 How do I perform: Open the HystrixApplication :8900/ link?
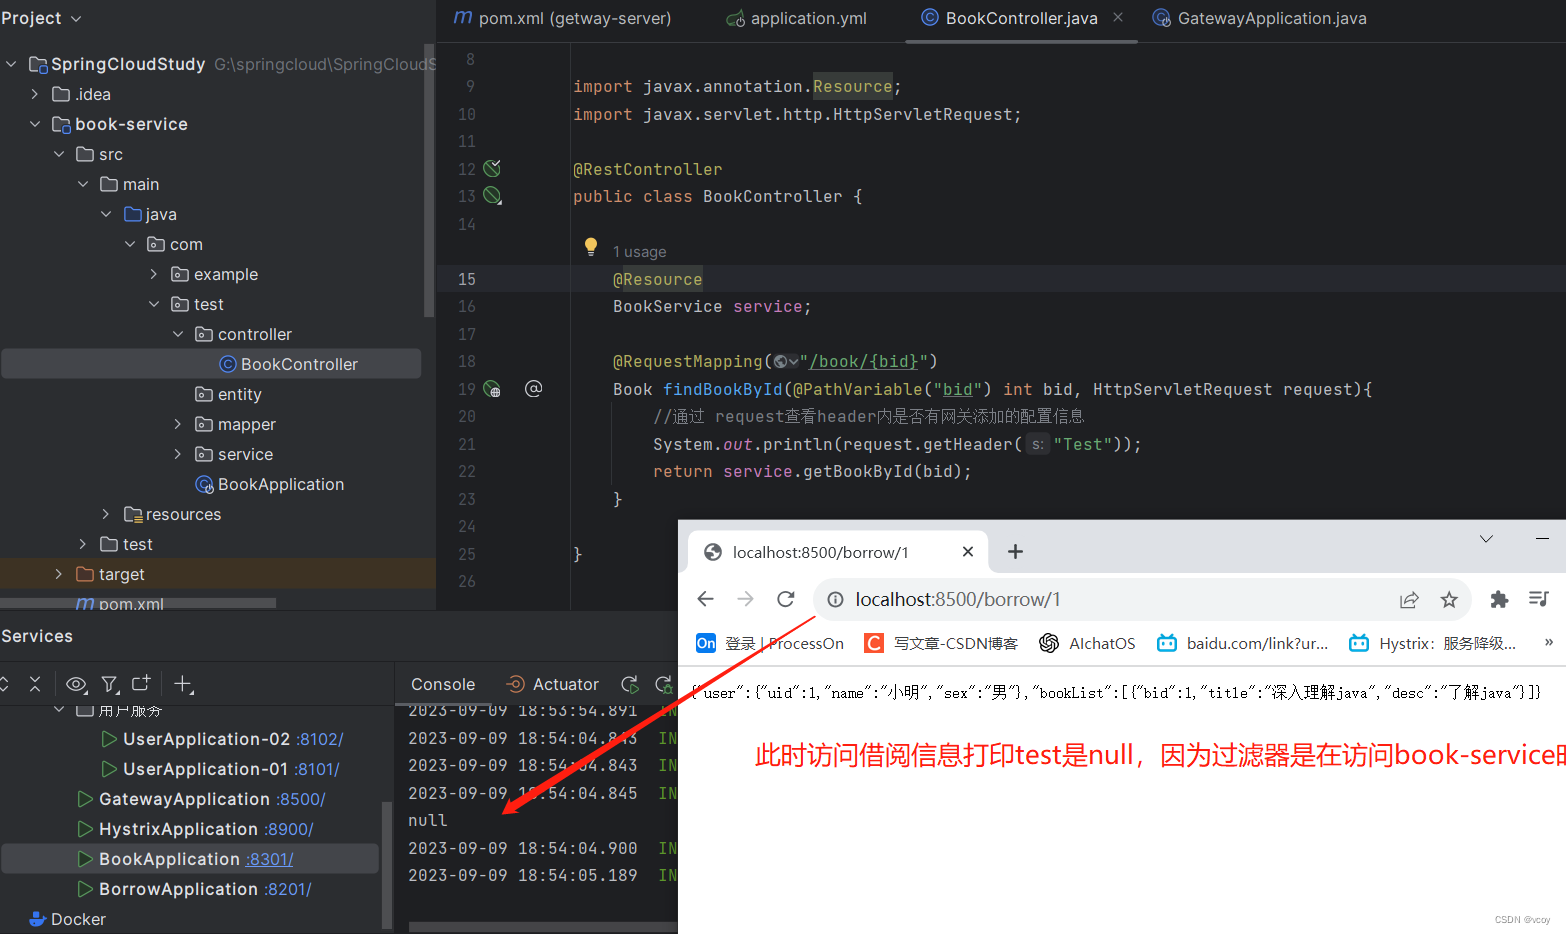pyautogui.click(x=289, y=829)
